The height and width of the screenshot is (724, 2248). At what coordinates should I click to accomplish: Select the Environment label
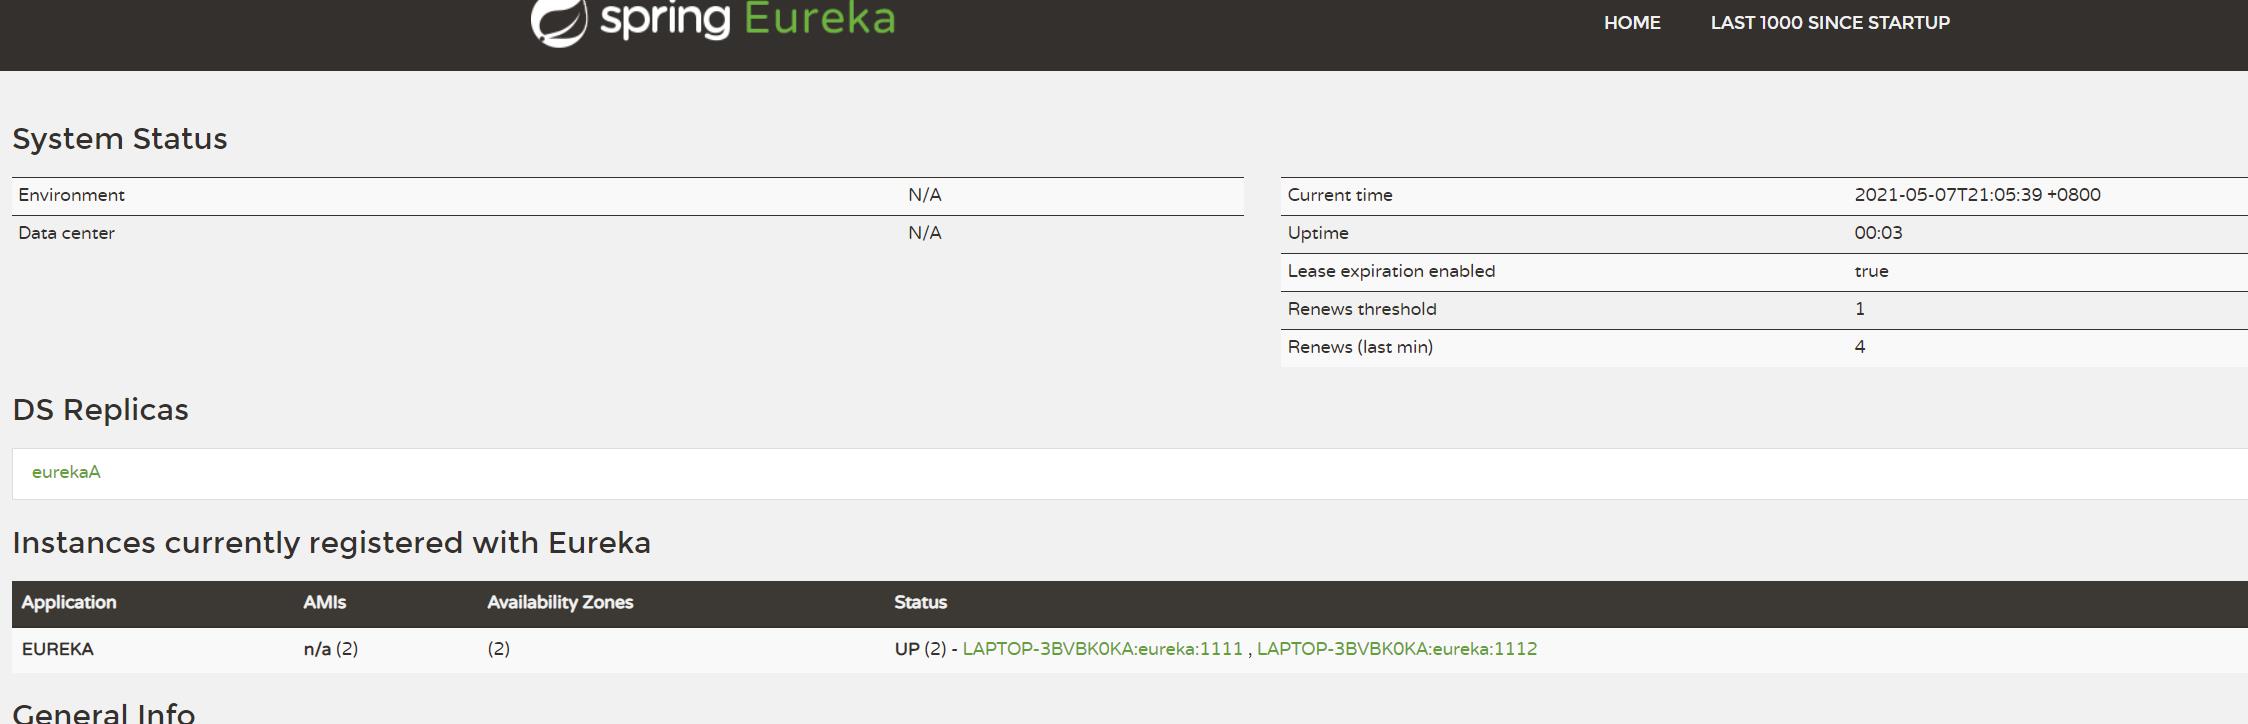(x=71, y=195)
